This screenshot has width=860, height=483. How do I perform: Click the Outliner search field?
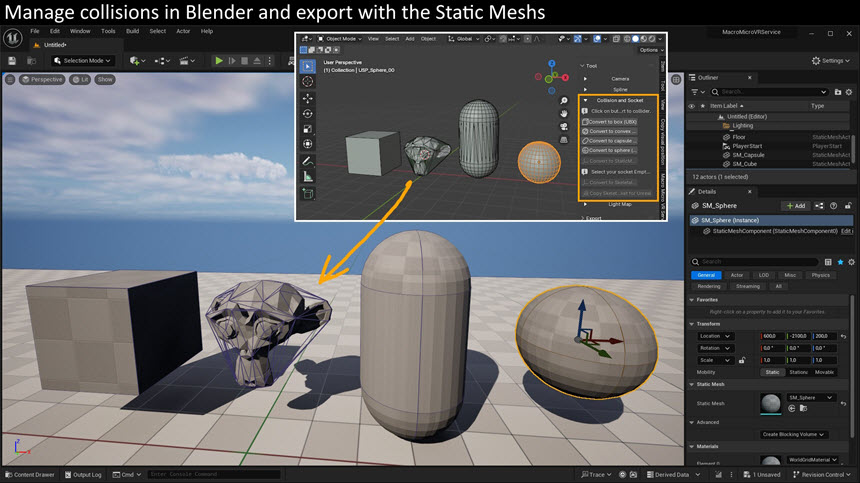pos(770,92)
